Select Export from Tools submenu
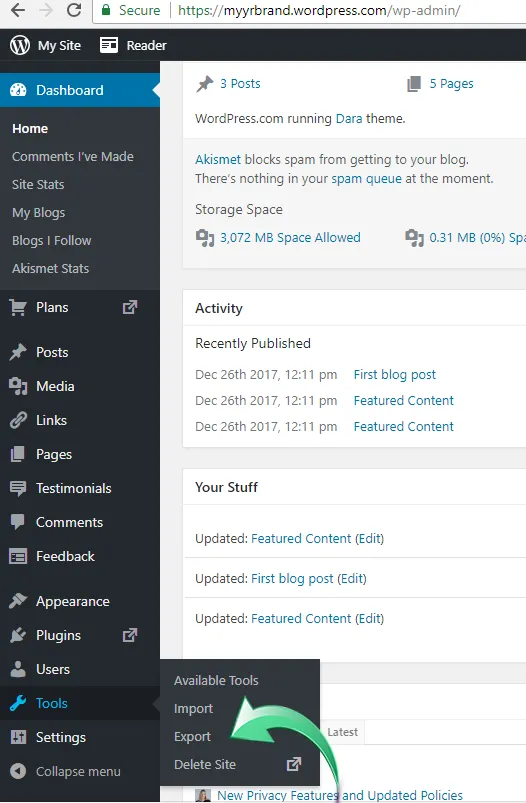Image resolution: width=526 pixels, height=803 pixels. pyautogui.click(x=192, y=736)
